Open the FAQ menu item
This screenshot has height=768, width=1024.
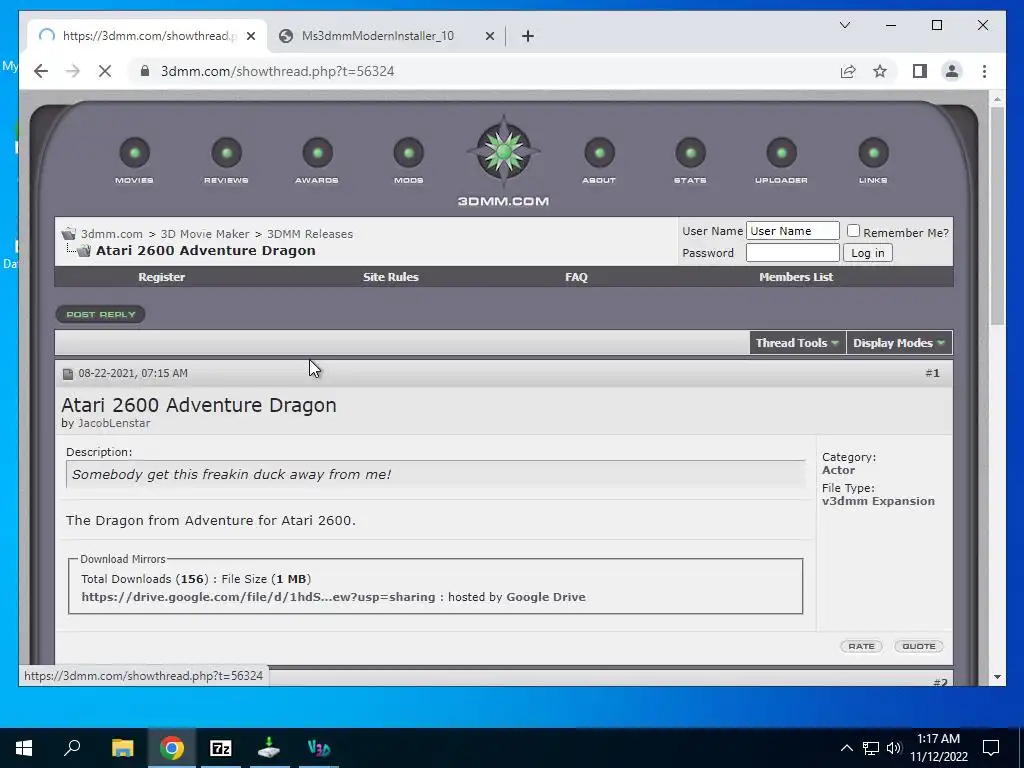(x=576, y=277)
